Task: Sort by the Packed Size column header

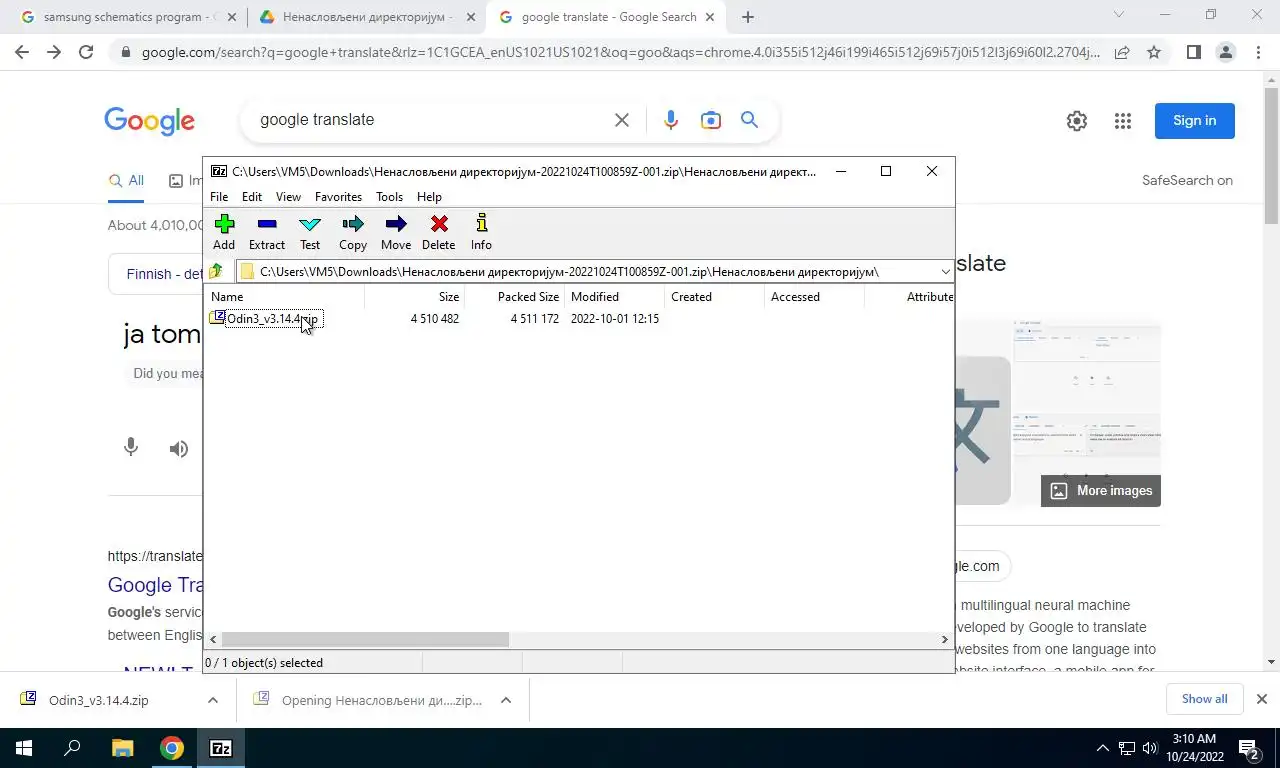Action: click(x=514, y=297)
